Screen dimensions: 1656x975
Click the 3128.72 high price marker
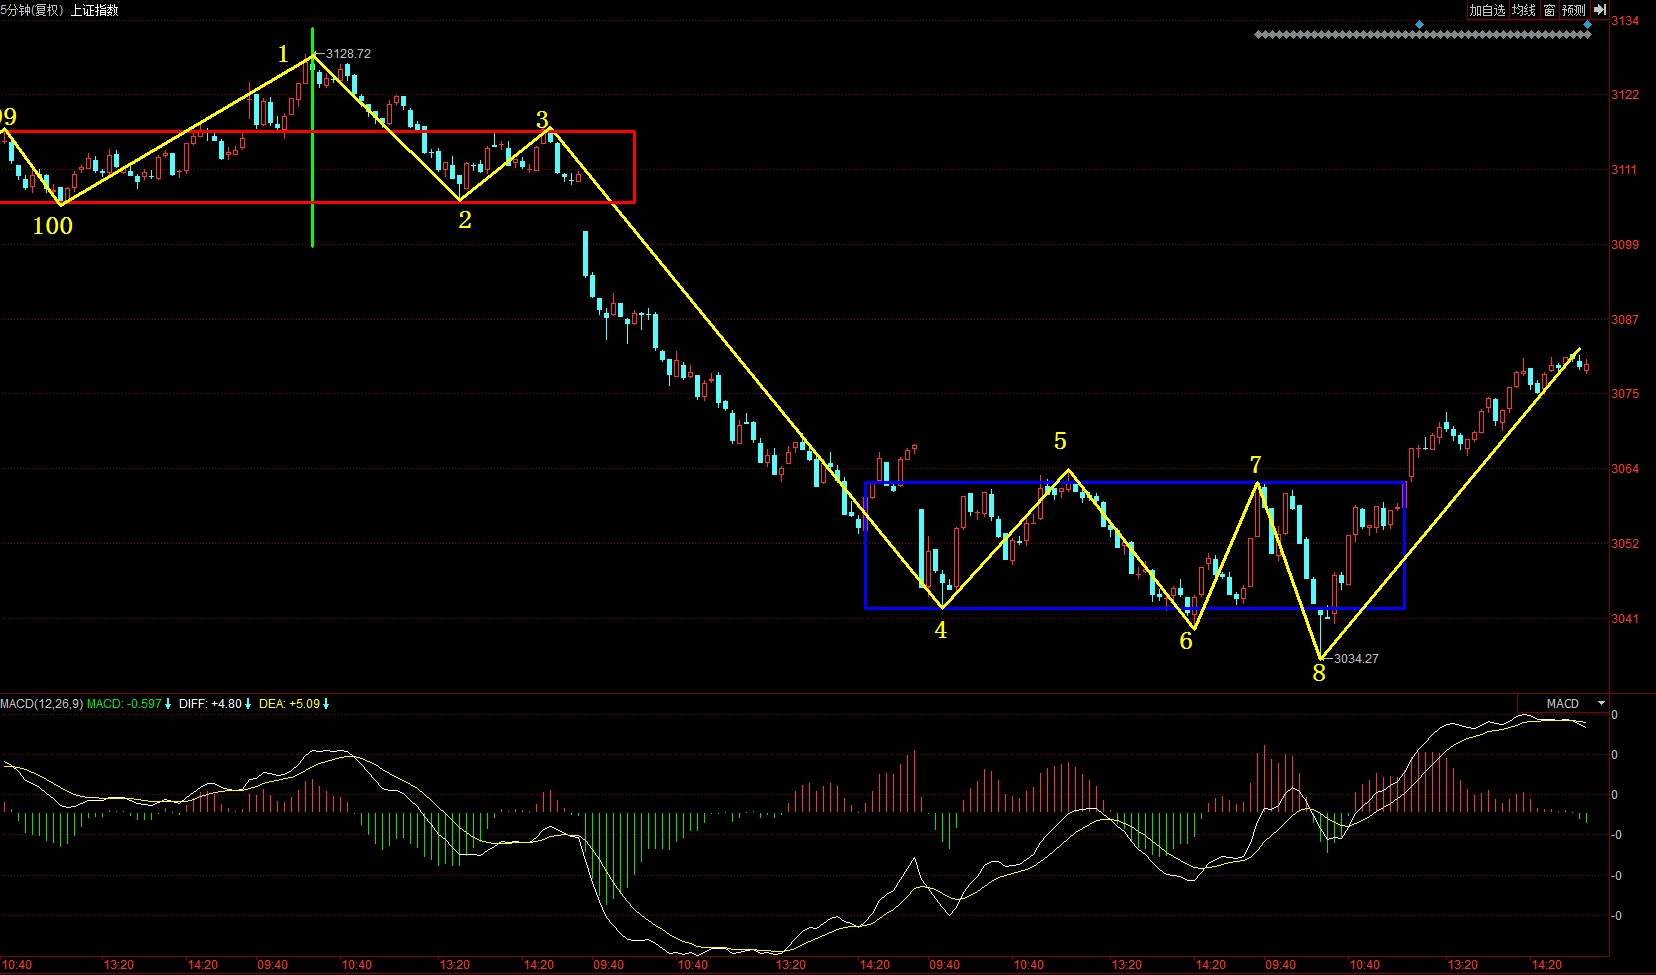coord(348,54)
